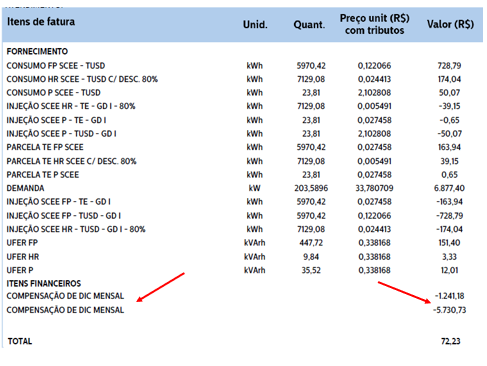Click the 'TOTAL' row label

(20, 341)
